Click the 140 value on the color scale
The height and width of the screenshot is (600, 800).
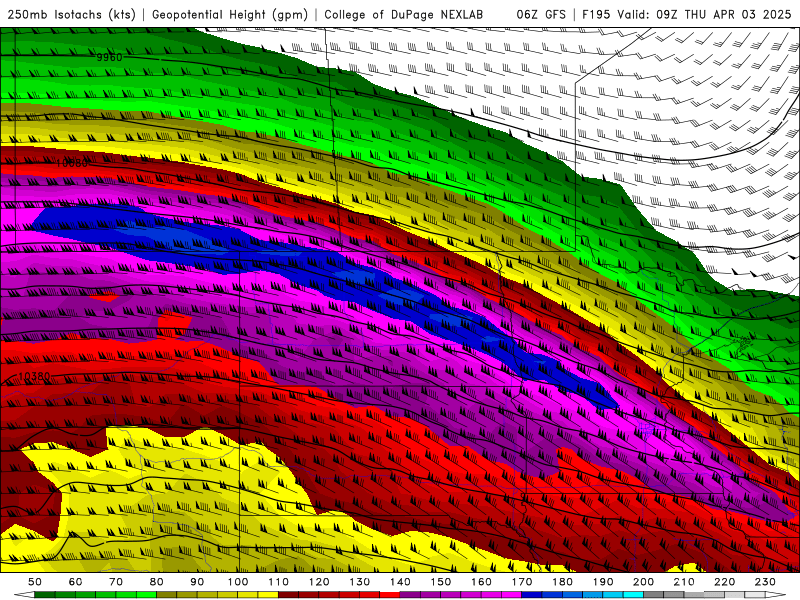pyautogui.click(x=400, y=582)
